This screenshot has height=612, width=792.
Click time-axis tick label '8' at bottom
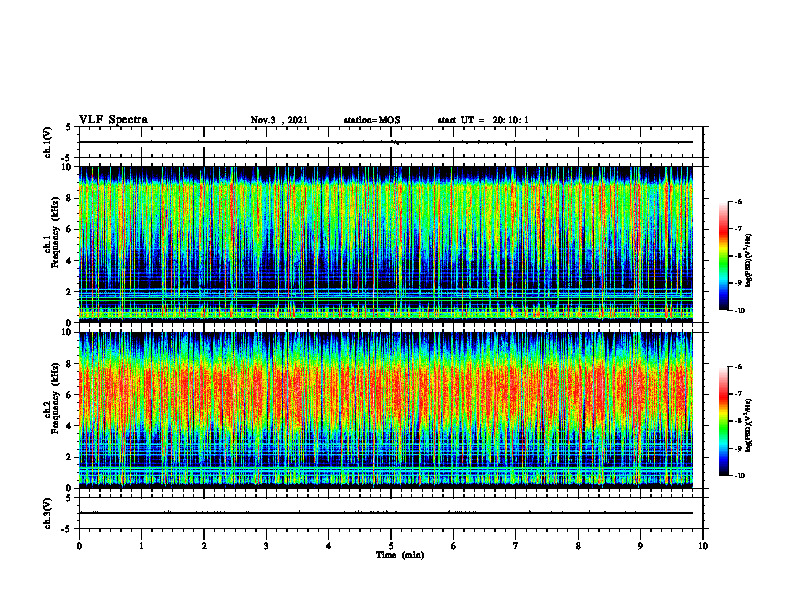coord(578,546)
